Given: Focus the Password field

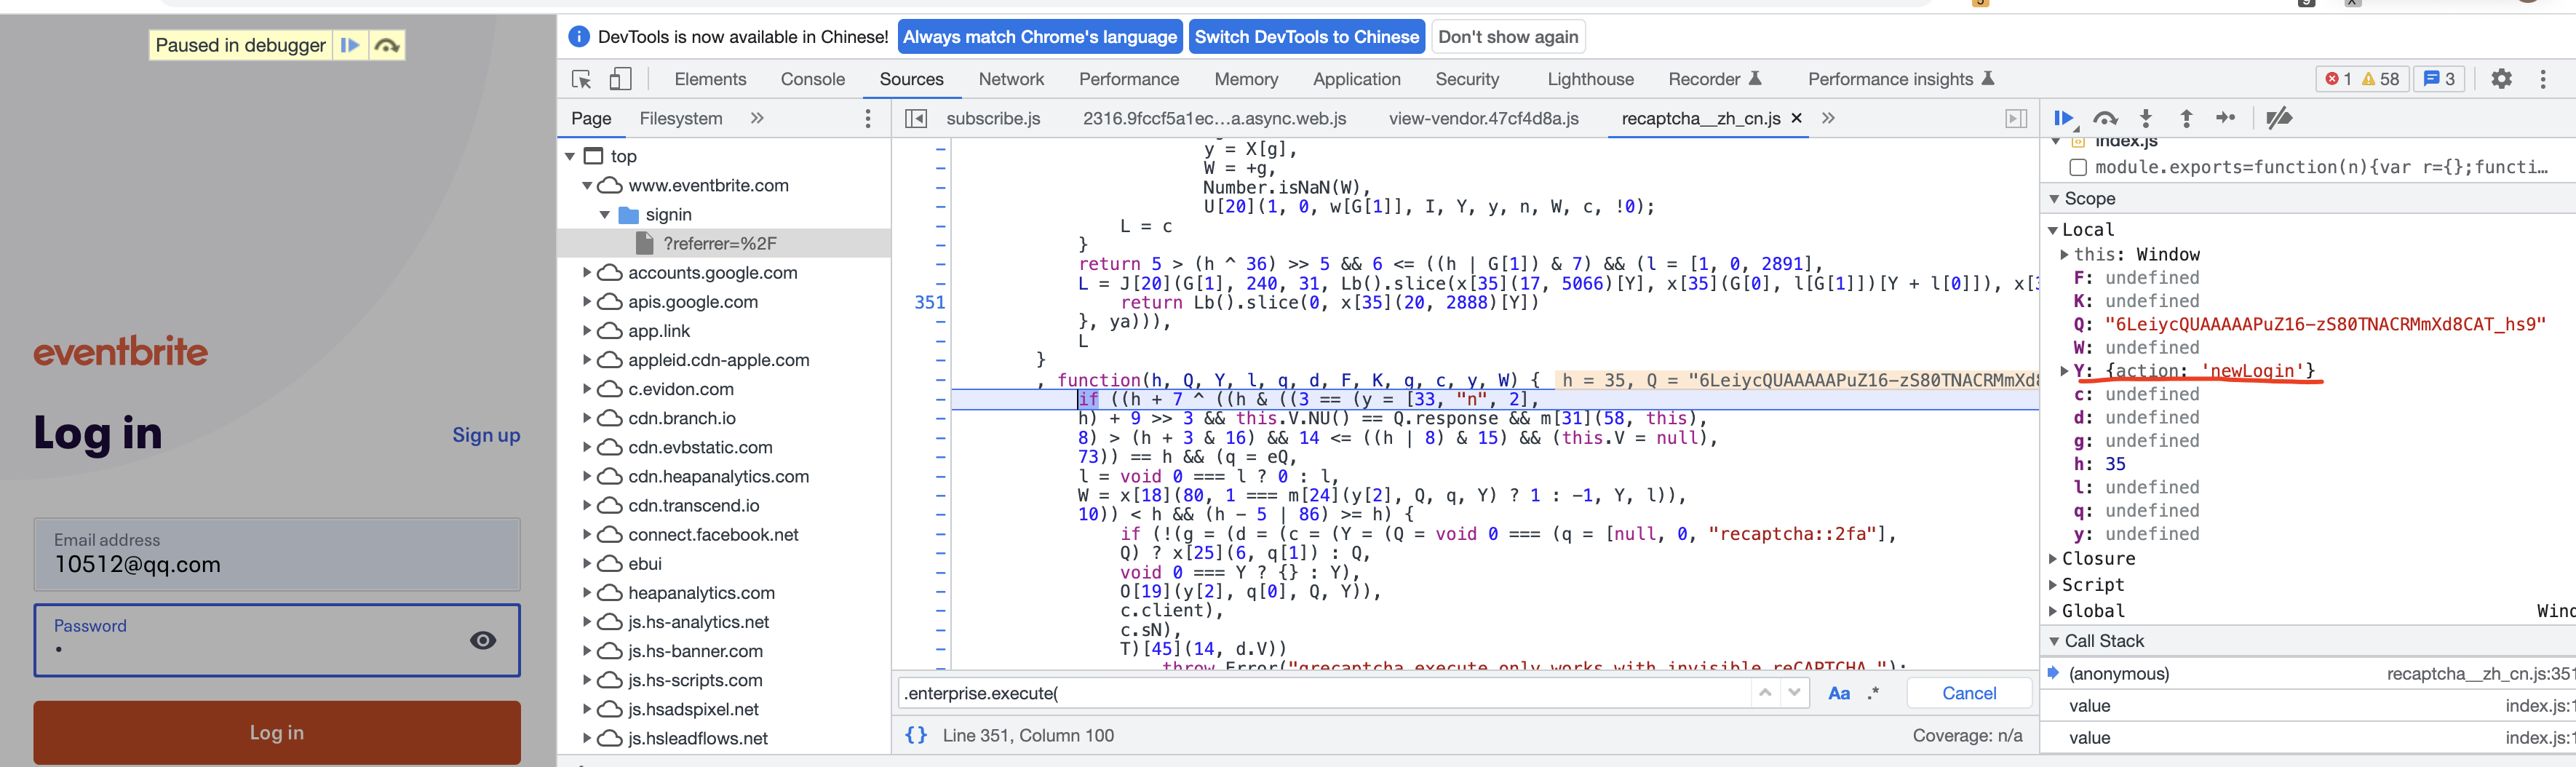Looking at the screenshot, I should (277, 640).
